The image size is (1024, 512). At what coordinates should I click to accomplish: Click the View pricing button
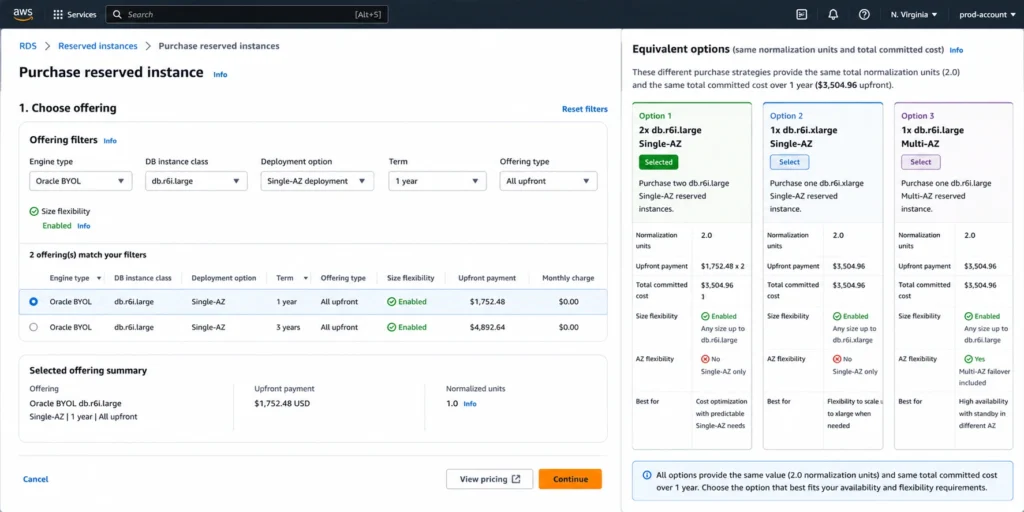pyautogui.click(x=490, y=479)
